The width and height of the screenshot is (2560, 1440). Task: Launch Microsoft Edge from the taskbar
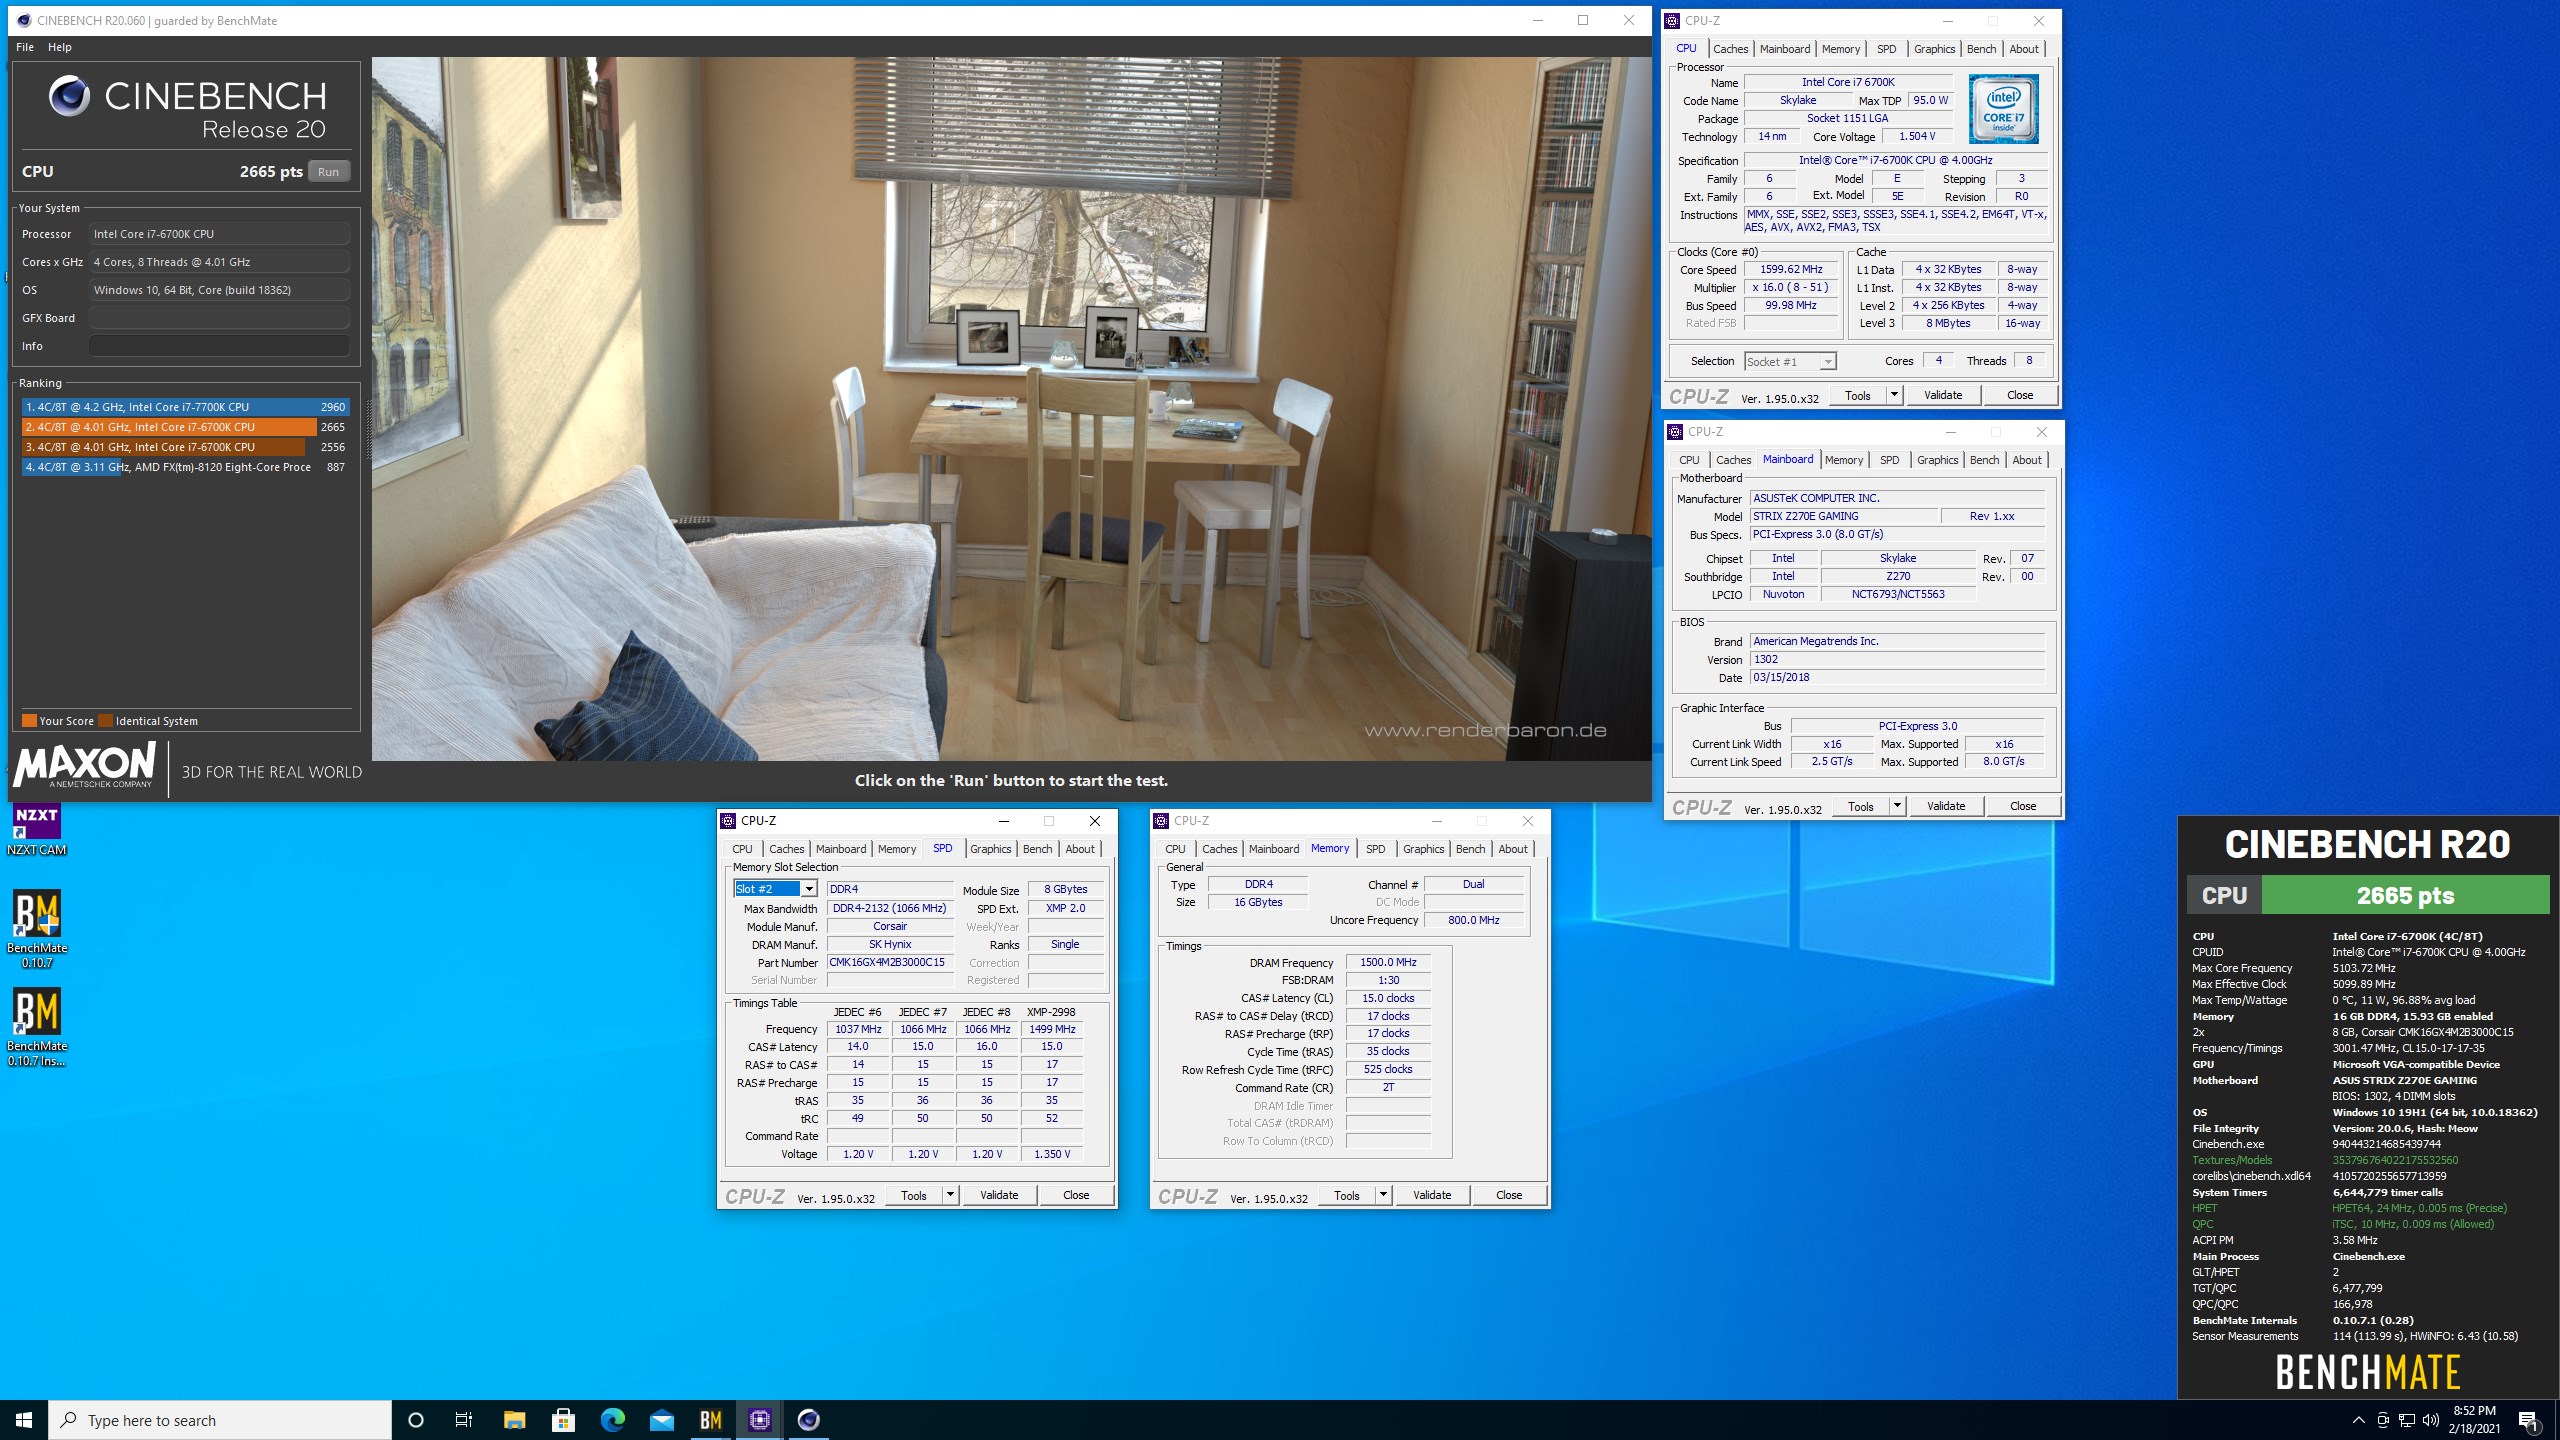(x=612, y=1420)
